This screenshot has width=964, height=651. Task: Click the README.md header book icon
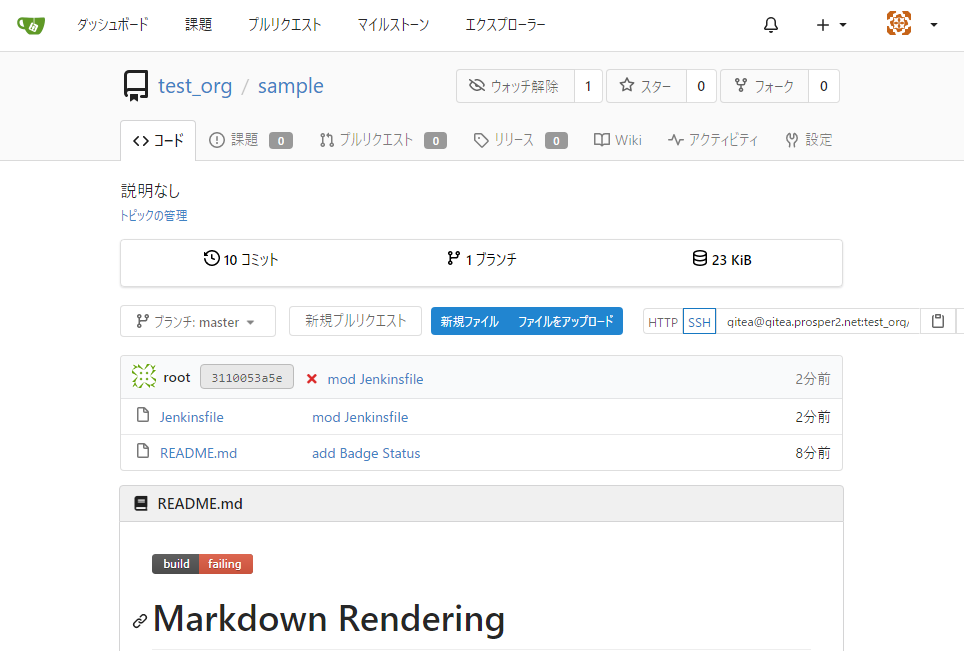click(x=141, y=503)
